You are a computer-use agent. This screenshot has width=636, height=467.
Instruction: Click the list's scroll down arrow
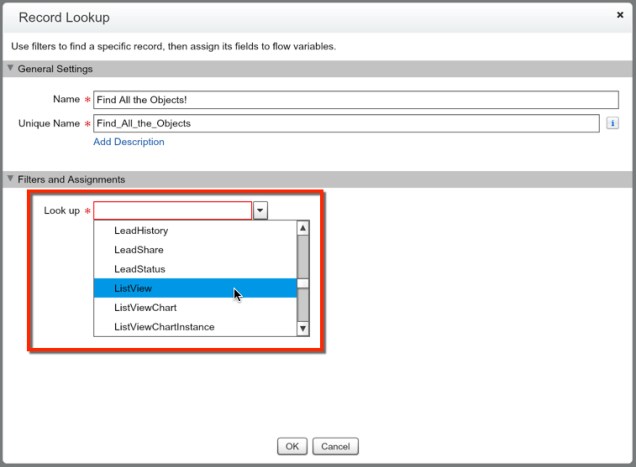pyautogui.click(x=303, y=328)
